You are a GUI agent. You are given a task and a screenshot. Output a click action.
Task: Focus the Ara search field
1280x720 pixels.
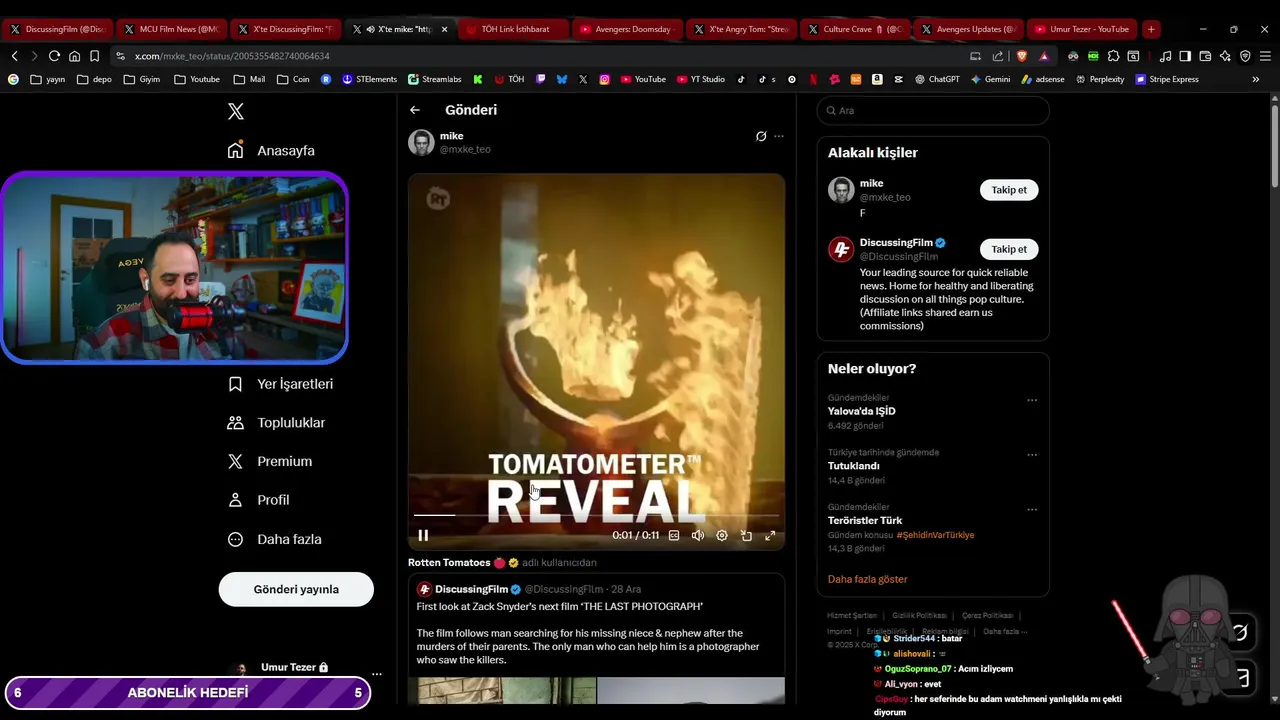coord(932,111)
